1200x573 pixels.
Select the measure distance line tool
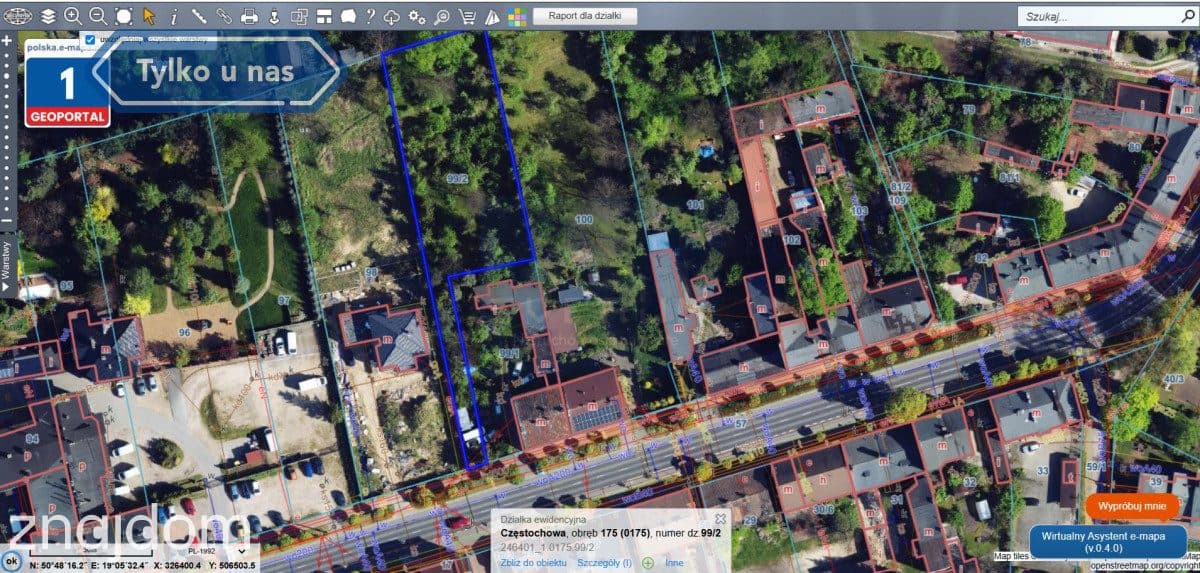pyautogui.click(x=199, y=15)
